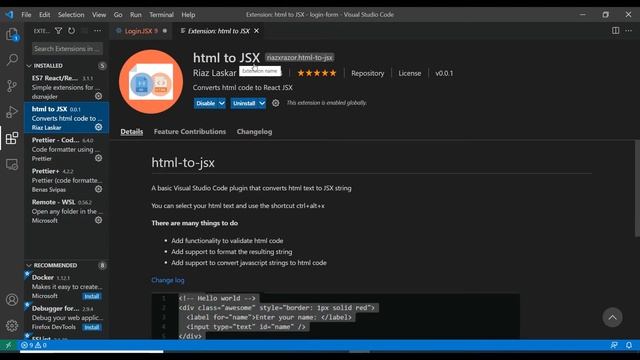The width and height of the screenshot is (640, 360).
Task: Open the Repository link
Action: click(x=367, y=73)
